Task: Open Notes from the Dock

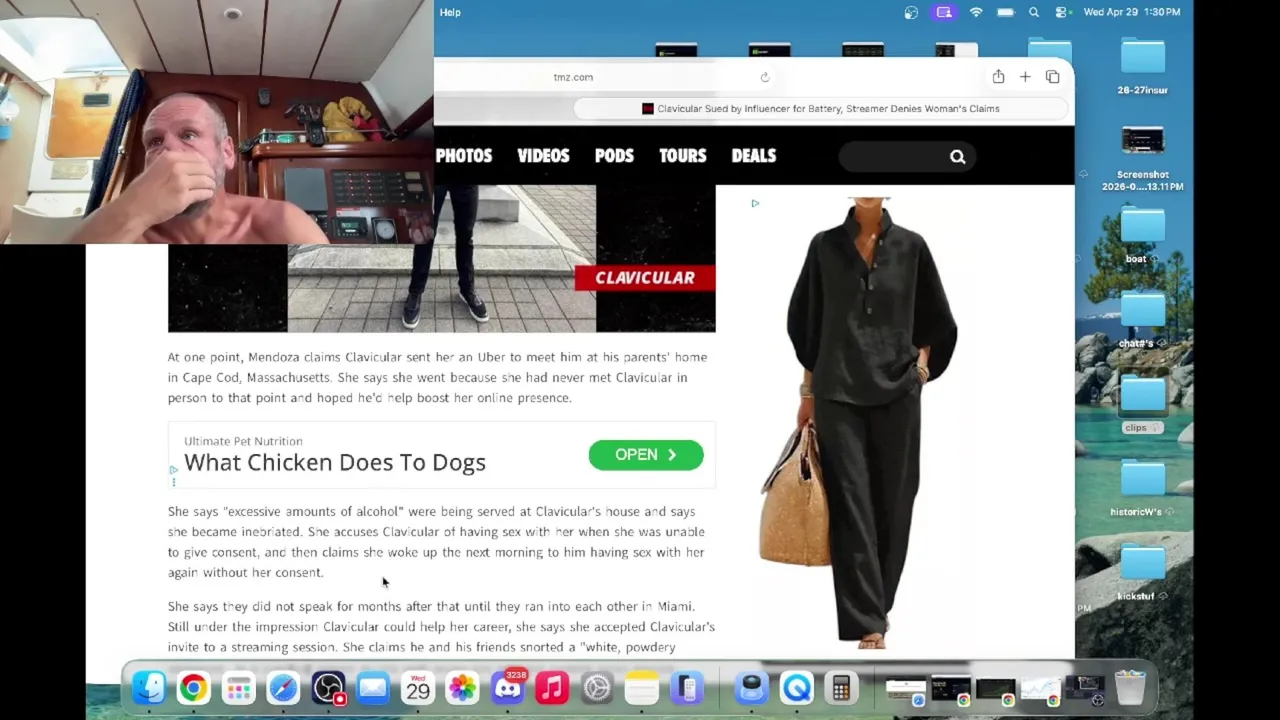Action: [x=642, y=688]
